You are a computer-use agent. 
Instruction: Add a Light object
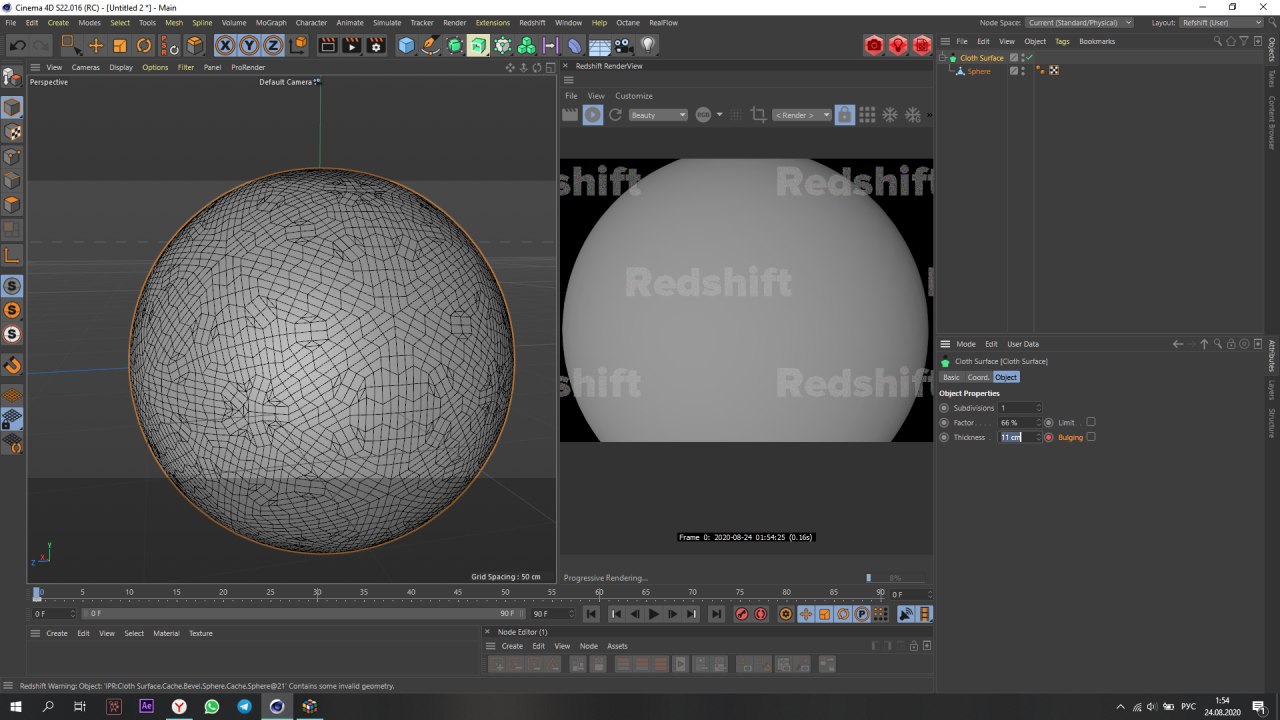[648, 45]
